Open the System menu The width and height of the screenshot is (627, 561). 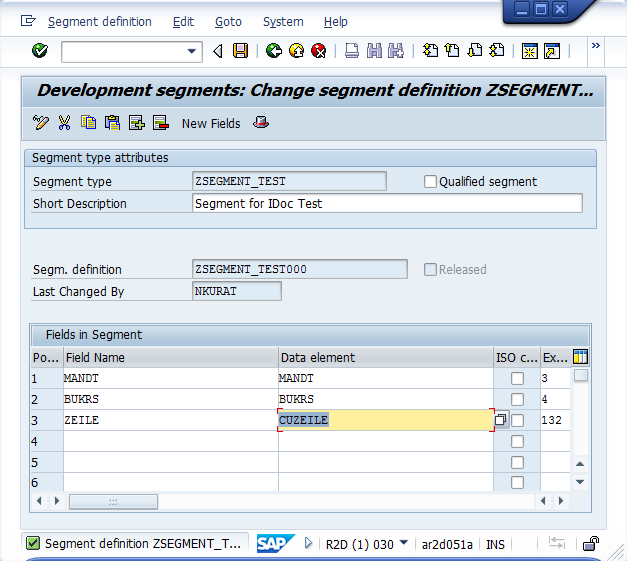click(x=283, y=22)
